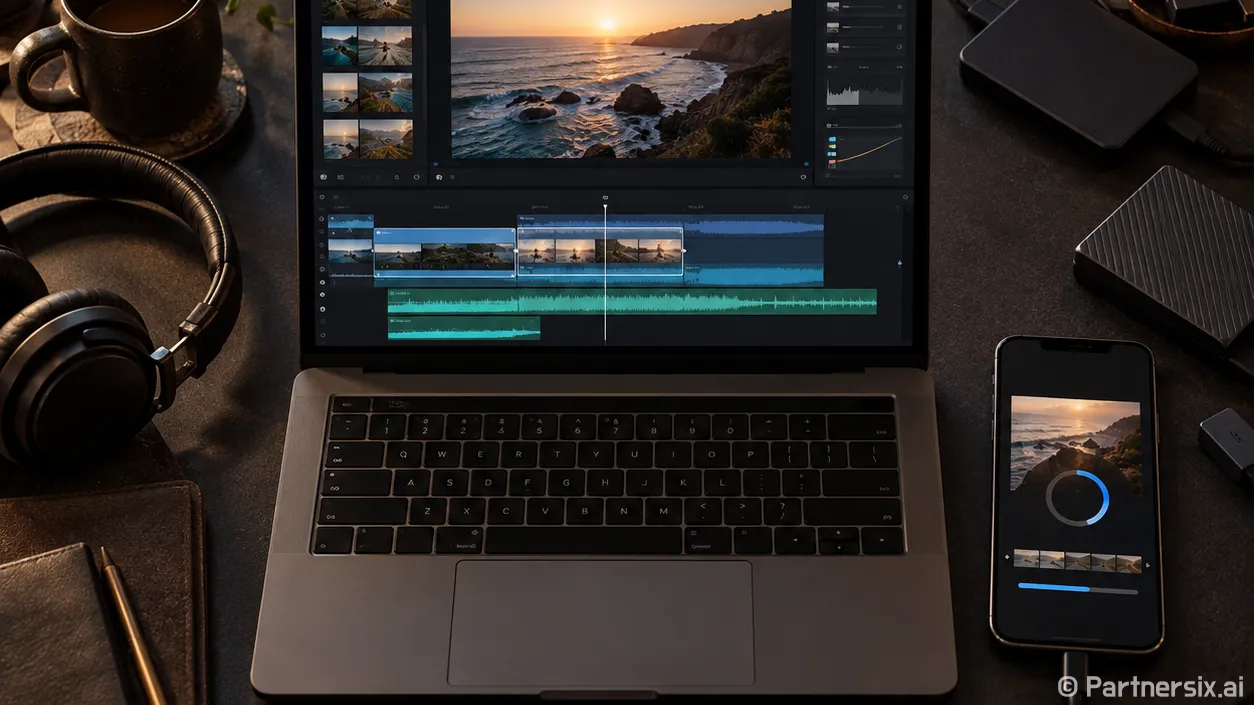Pick the bottom-right coastal thumbnail in media bin

[x=386, y=139]
